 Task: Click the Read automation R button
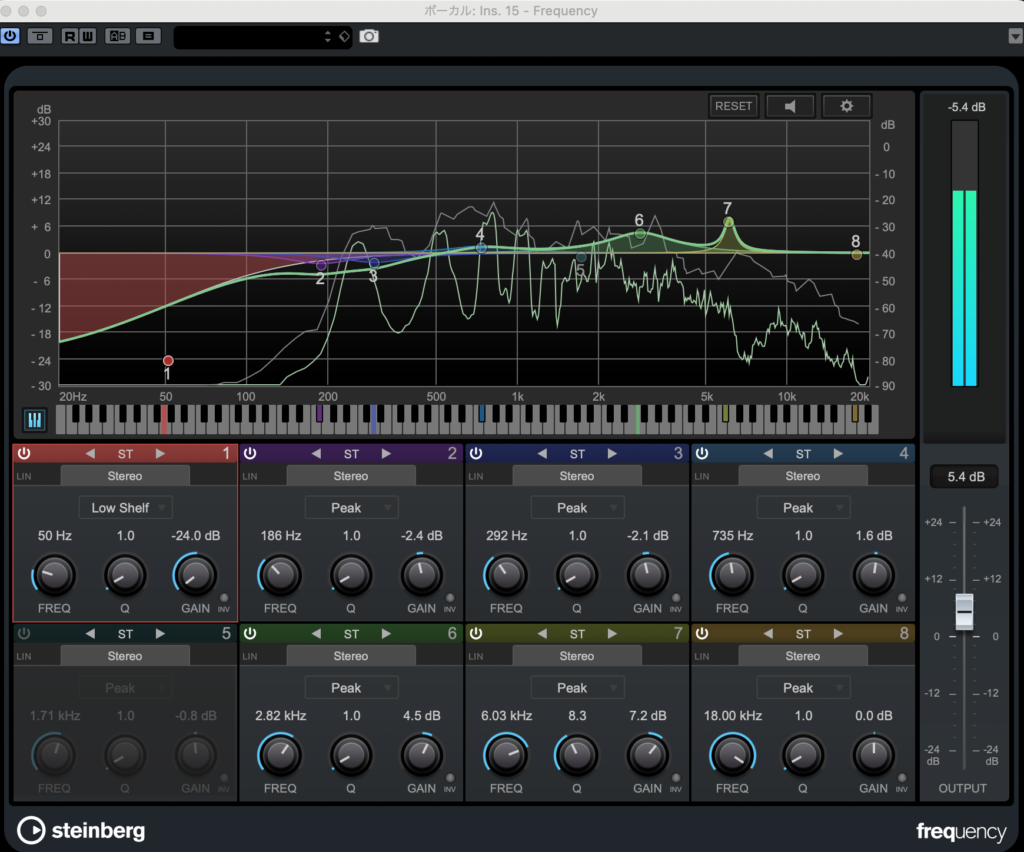coord(70,36)
